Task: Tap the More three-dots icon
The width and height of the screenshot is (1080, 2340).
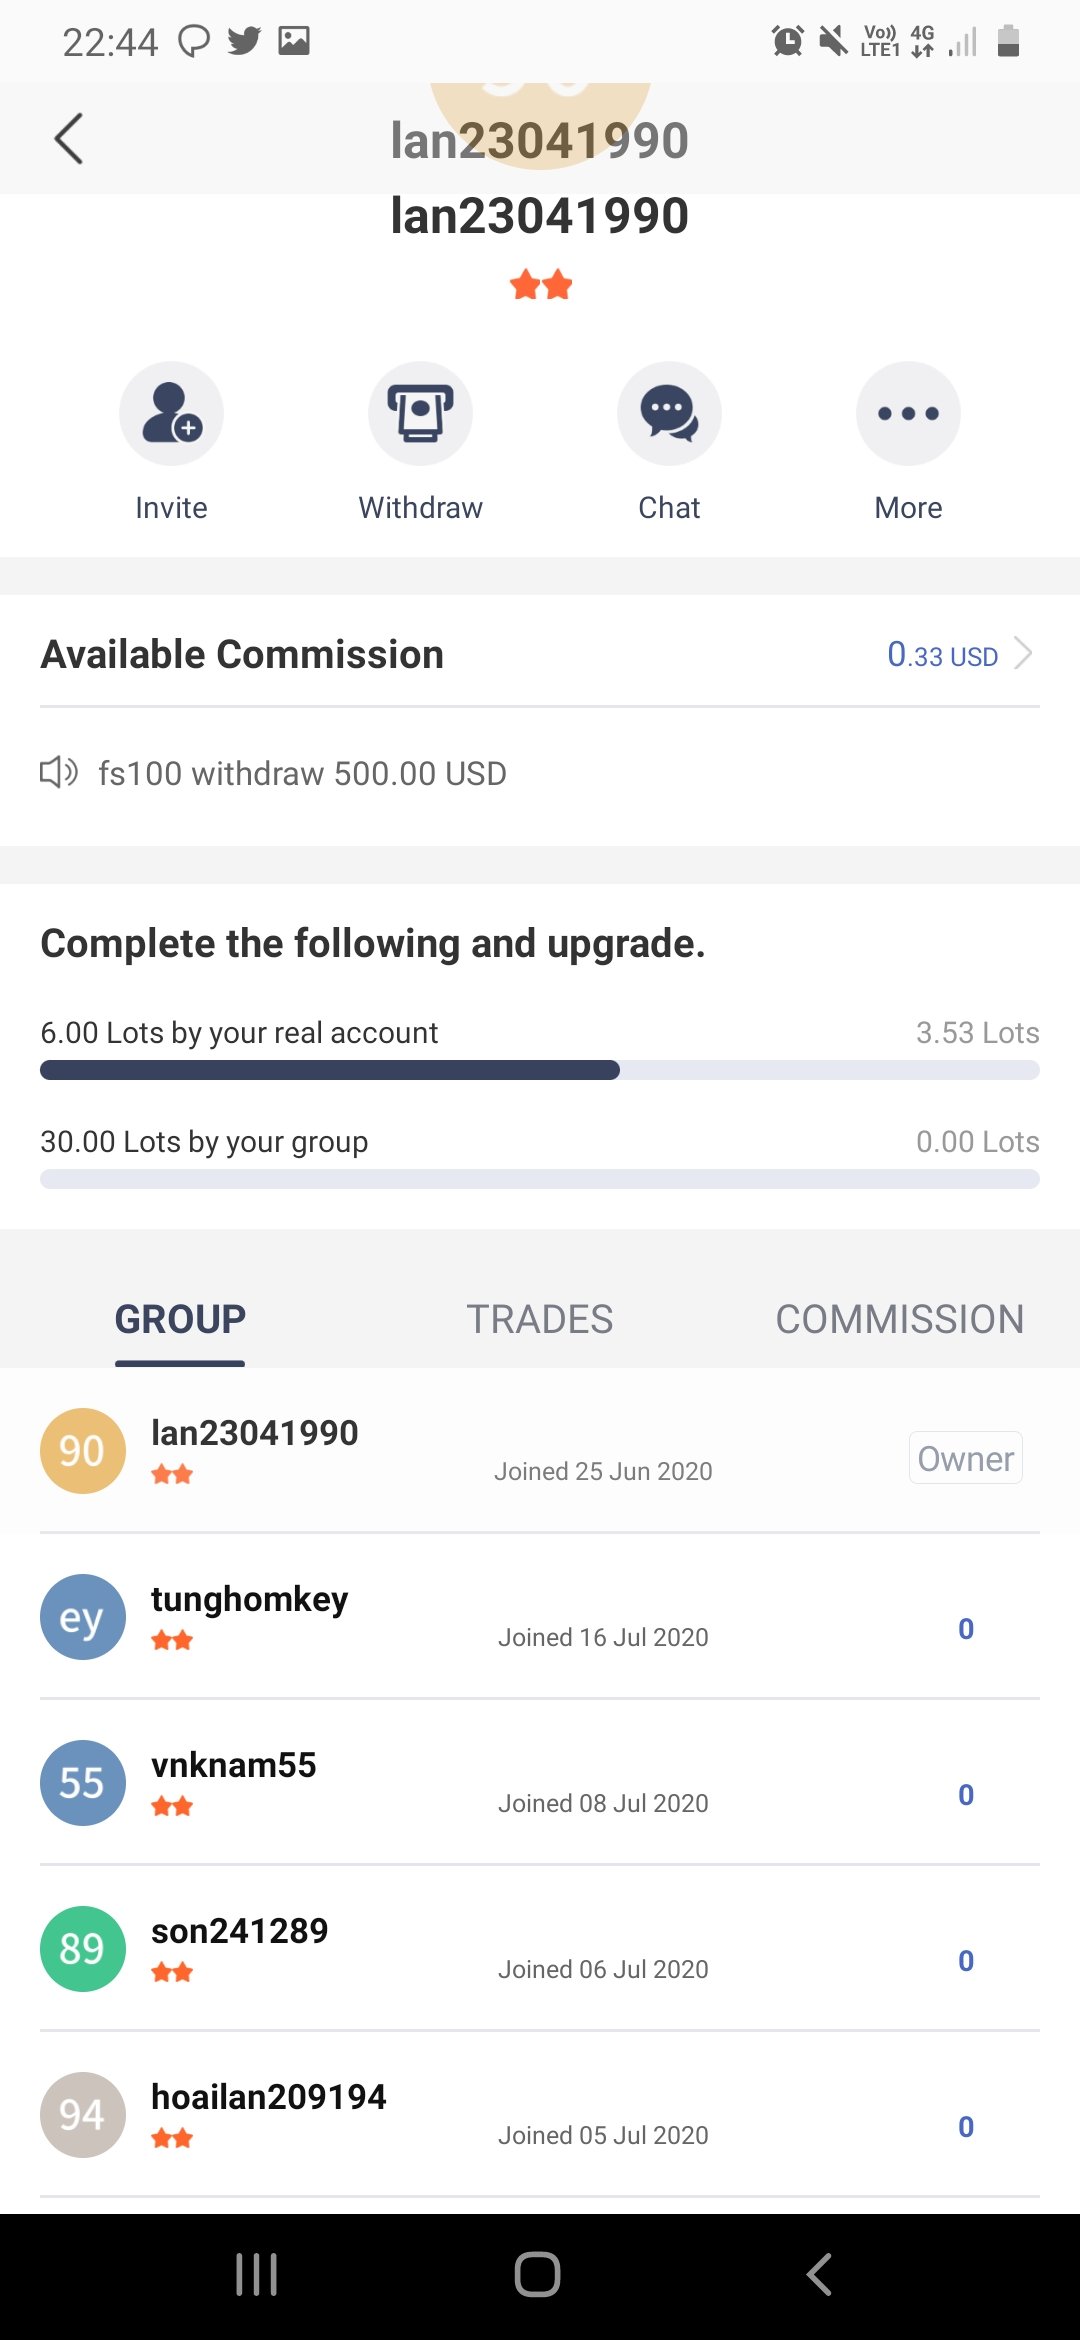Action: click(908, 413)
